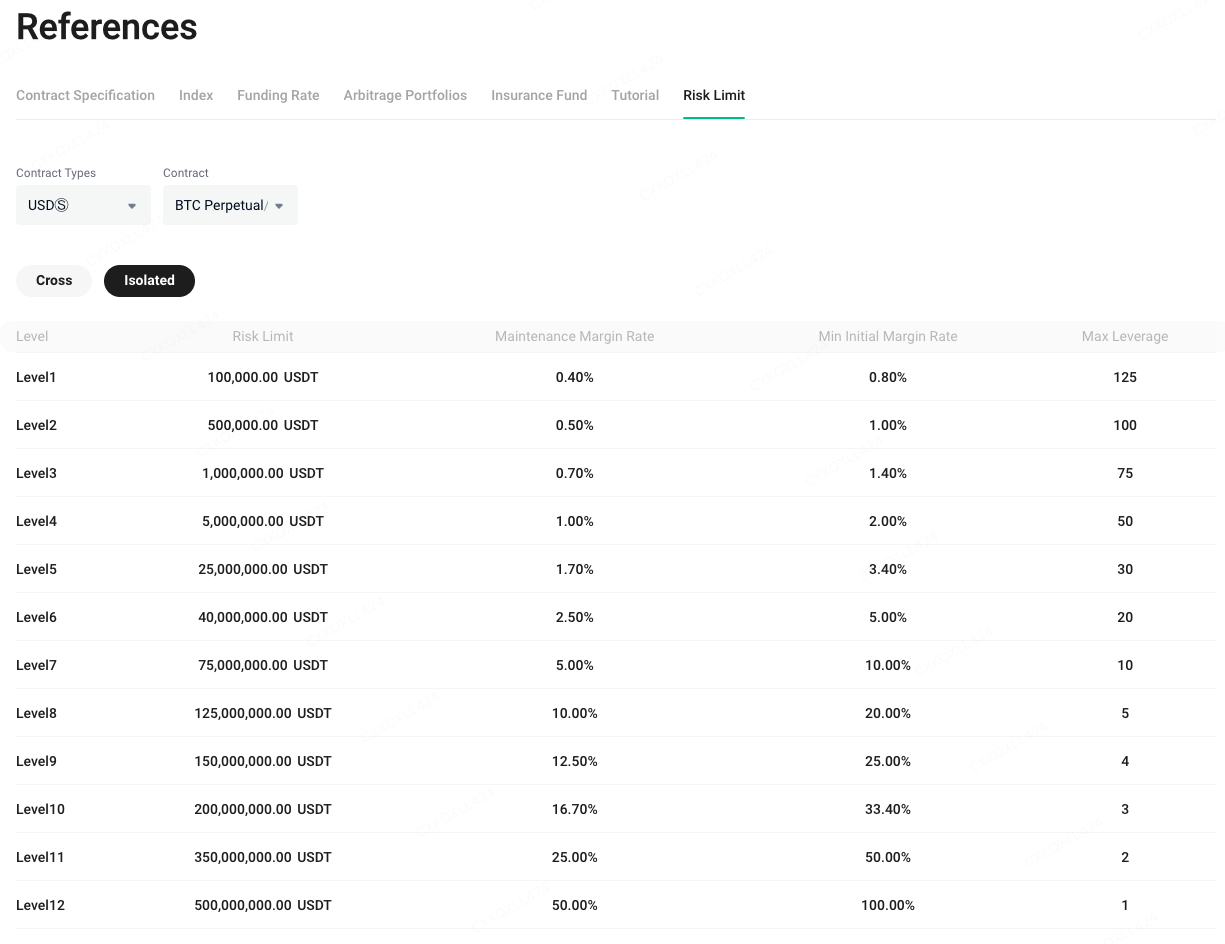
Task: View the Insurance Fund tab
Action: point(539,95)
